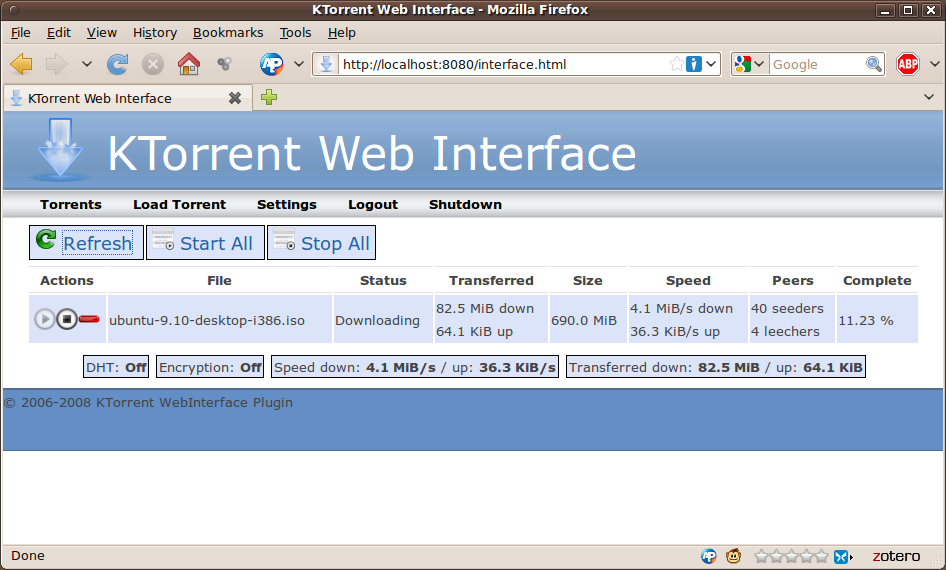This screenshot has height=570, width=946.
Task: Click the Stop loading icon
Action: click(153, 64)
